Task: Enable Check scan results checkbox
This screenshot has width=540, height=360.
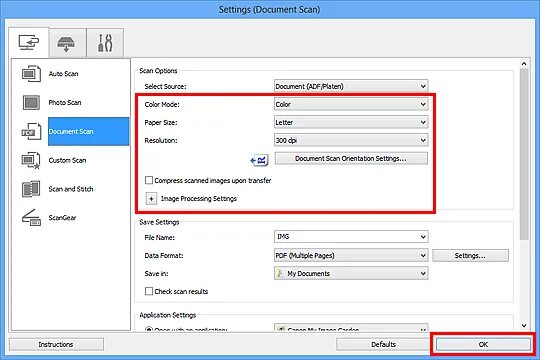Action: pyautogui.click(x=149, y=291)
